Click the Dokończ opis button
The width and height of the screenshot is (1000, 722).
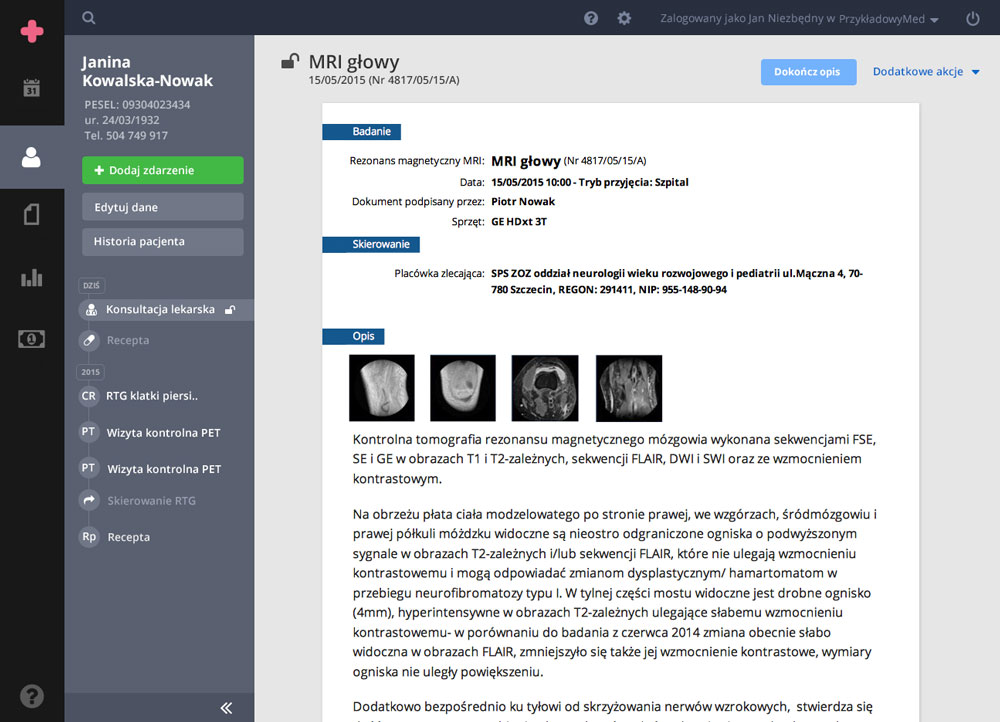[807, 72]
